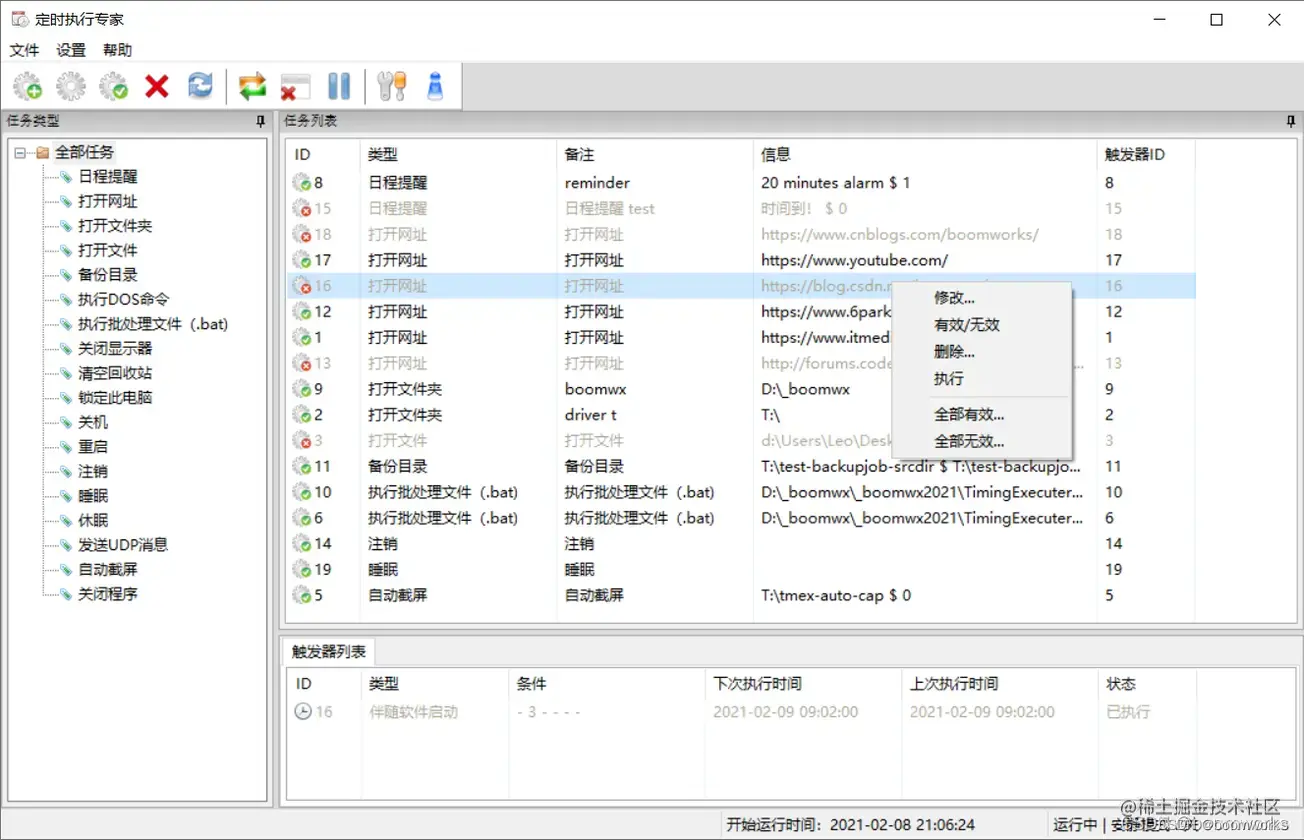1304x840 pixels.
Task: Select the 触发器列表 tab
Action: pos(328,652)
